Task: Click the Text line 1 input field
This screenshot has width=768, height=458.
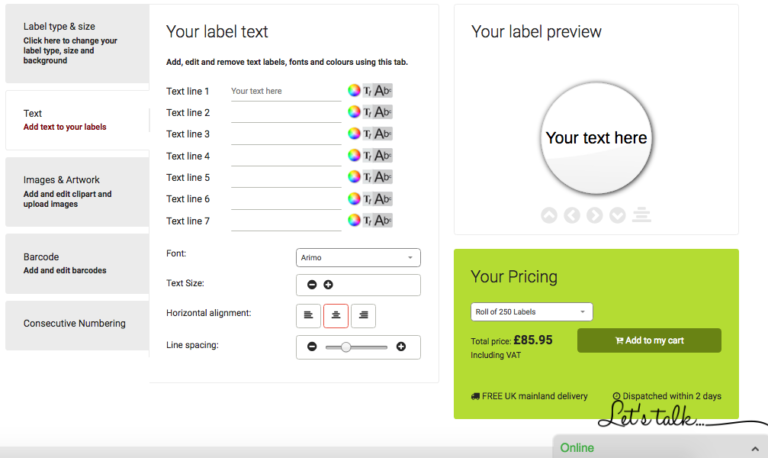Action: click(x=285, y=91)
